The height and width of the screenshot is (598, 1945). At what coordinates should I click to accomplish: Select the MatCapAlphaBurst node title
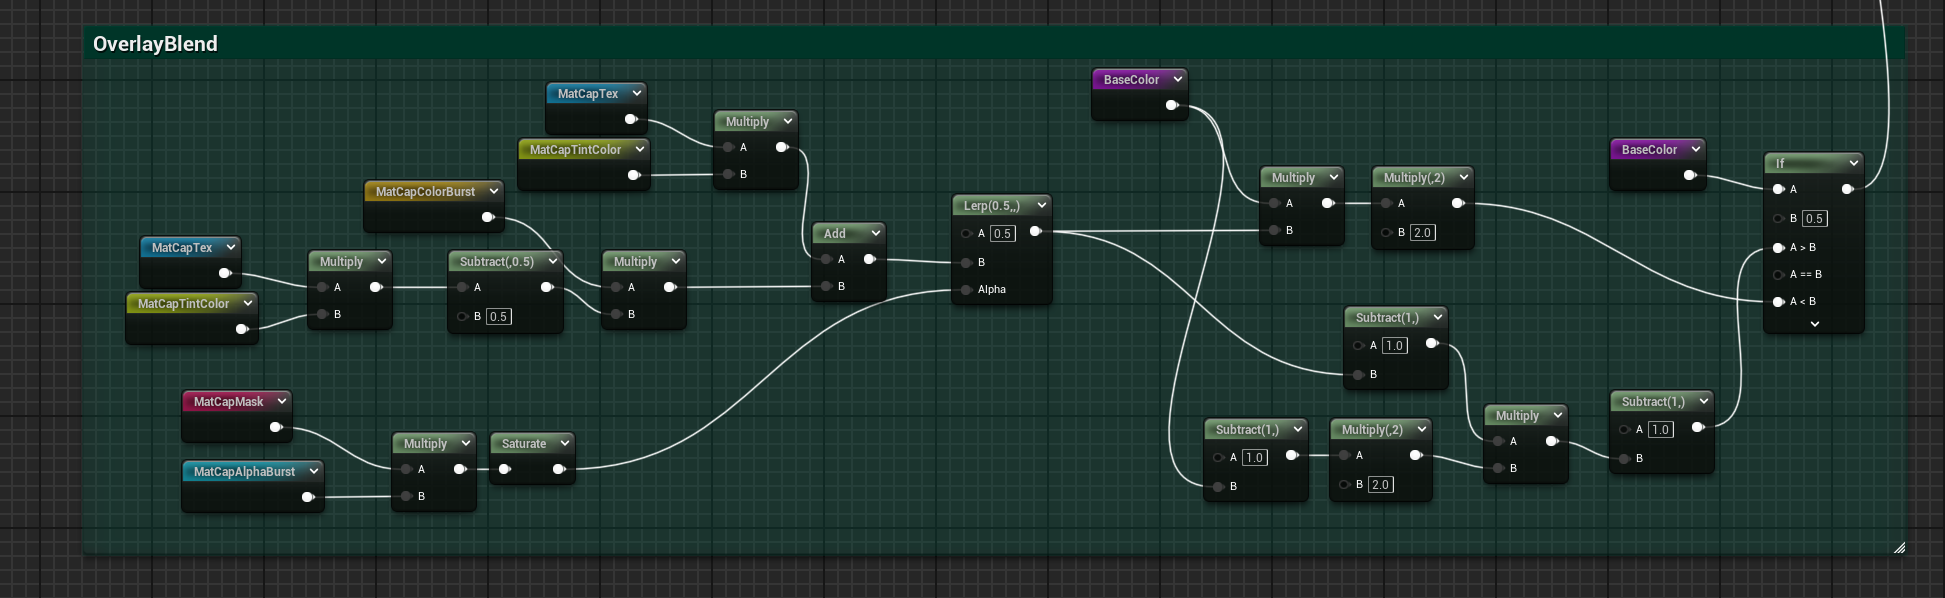(244, 471)
